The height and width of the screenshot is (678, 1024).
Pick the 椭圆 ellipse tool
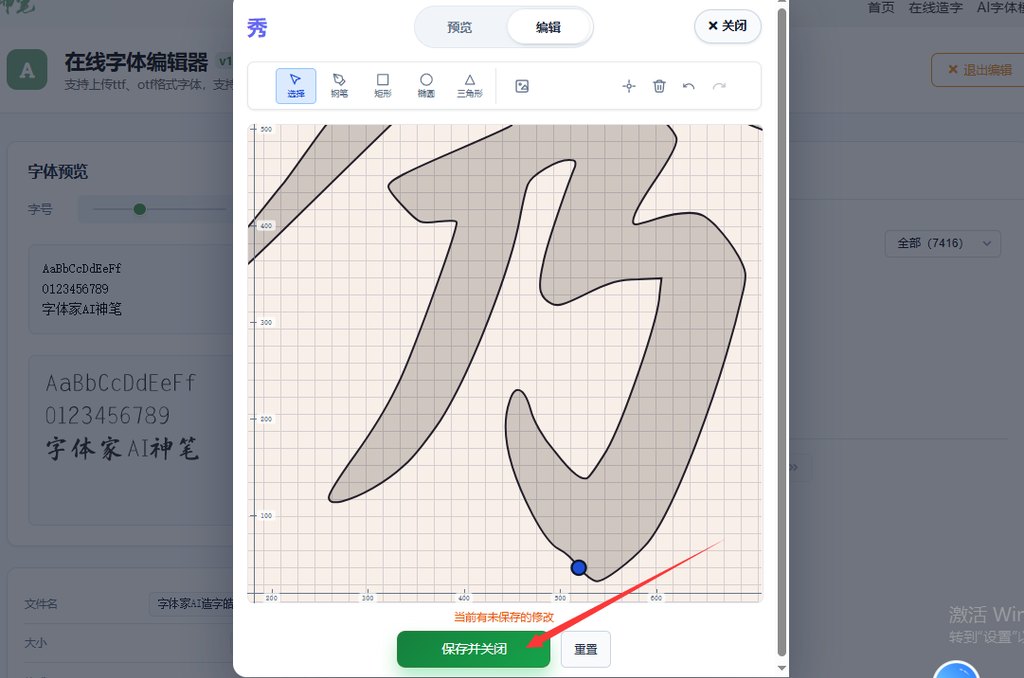pyautogui.click(x=425, y=85)
